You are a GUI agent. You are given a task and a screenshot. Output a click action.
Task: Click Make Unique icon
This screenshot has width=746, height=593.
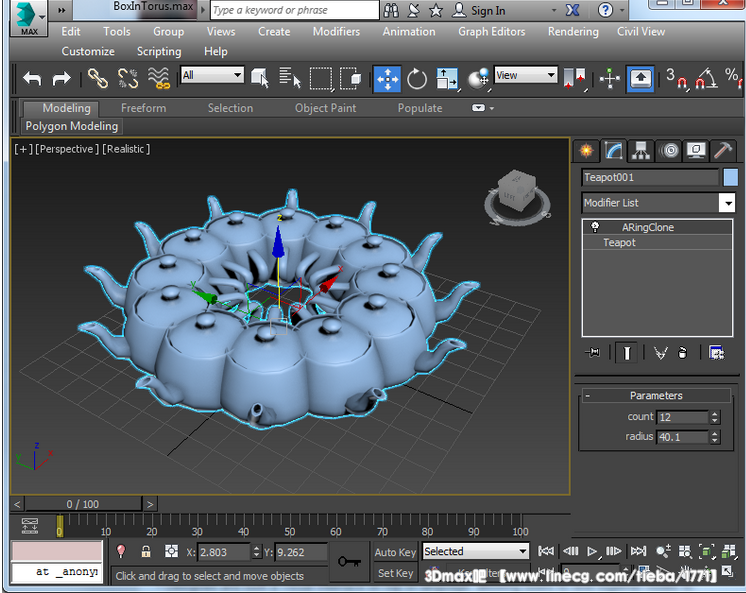pos(660,353)
